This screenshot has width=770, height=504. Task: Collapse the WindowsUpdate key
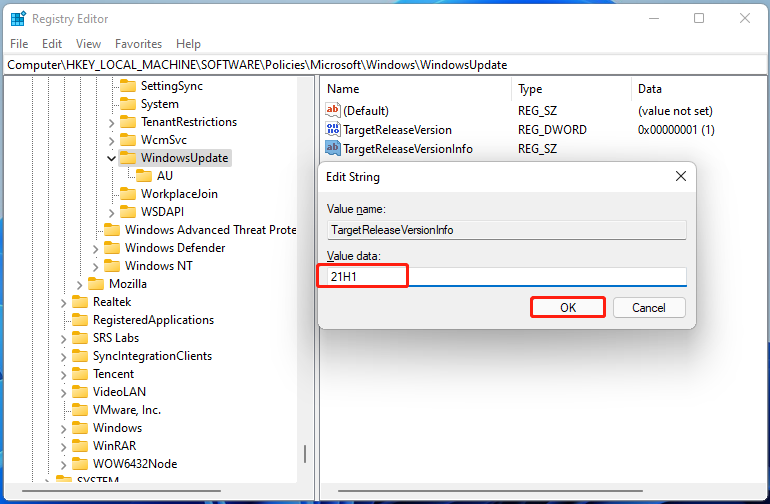pos(111,158)
